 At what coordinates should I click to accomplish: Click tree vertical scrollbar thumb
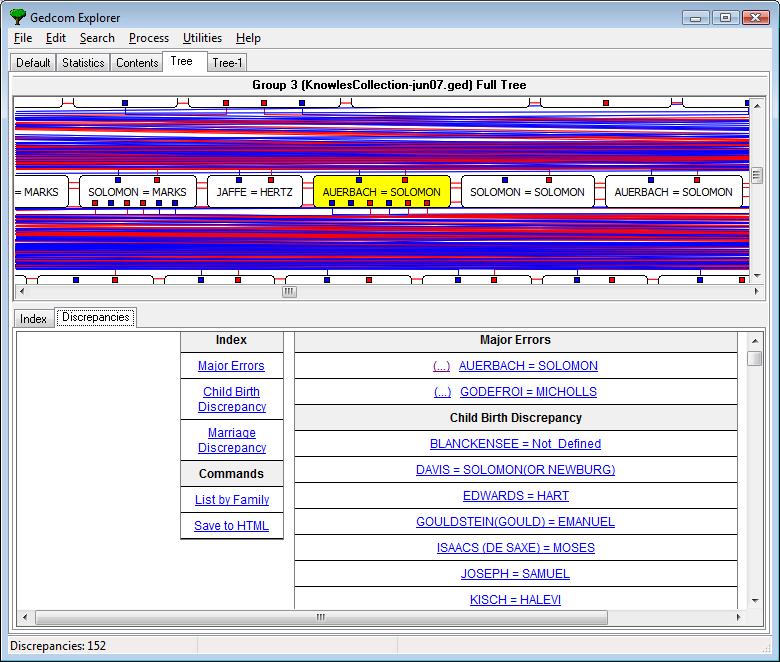coord(757,175)
